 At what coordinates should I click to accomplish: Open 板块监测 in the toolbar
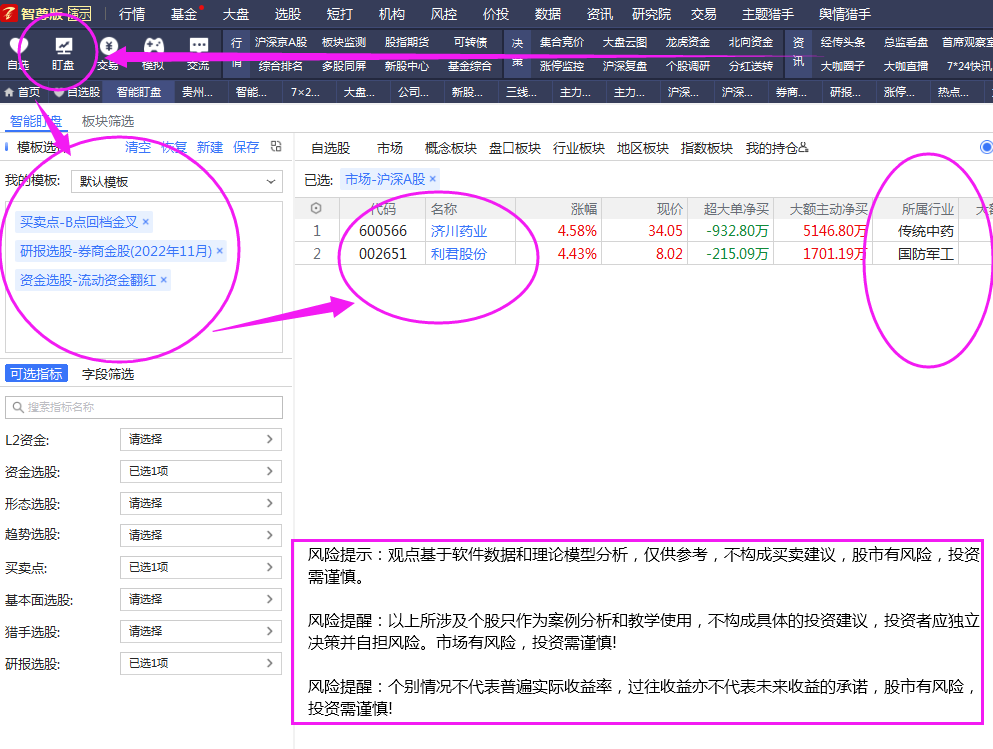click(344, 42)
